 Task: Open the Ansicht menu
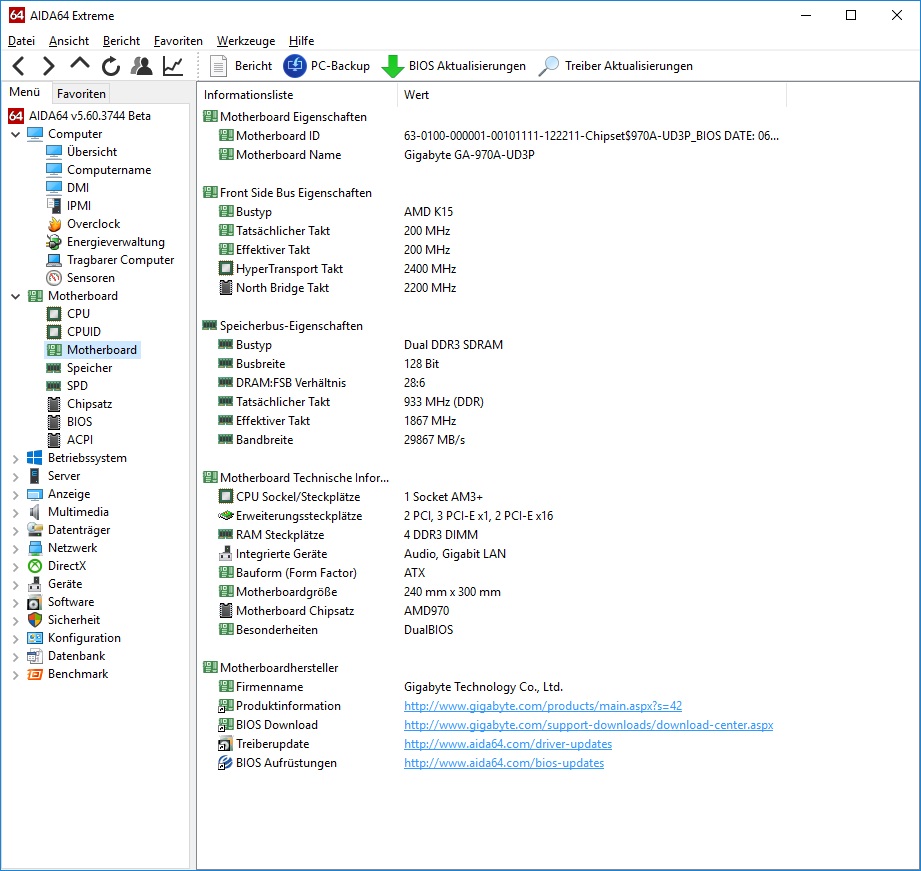pos(69,41)
